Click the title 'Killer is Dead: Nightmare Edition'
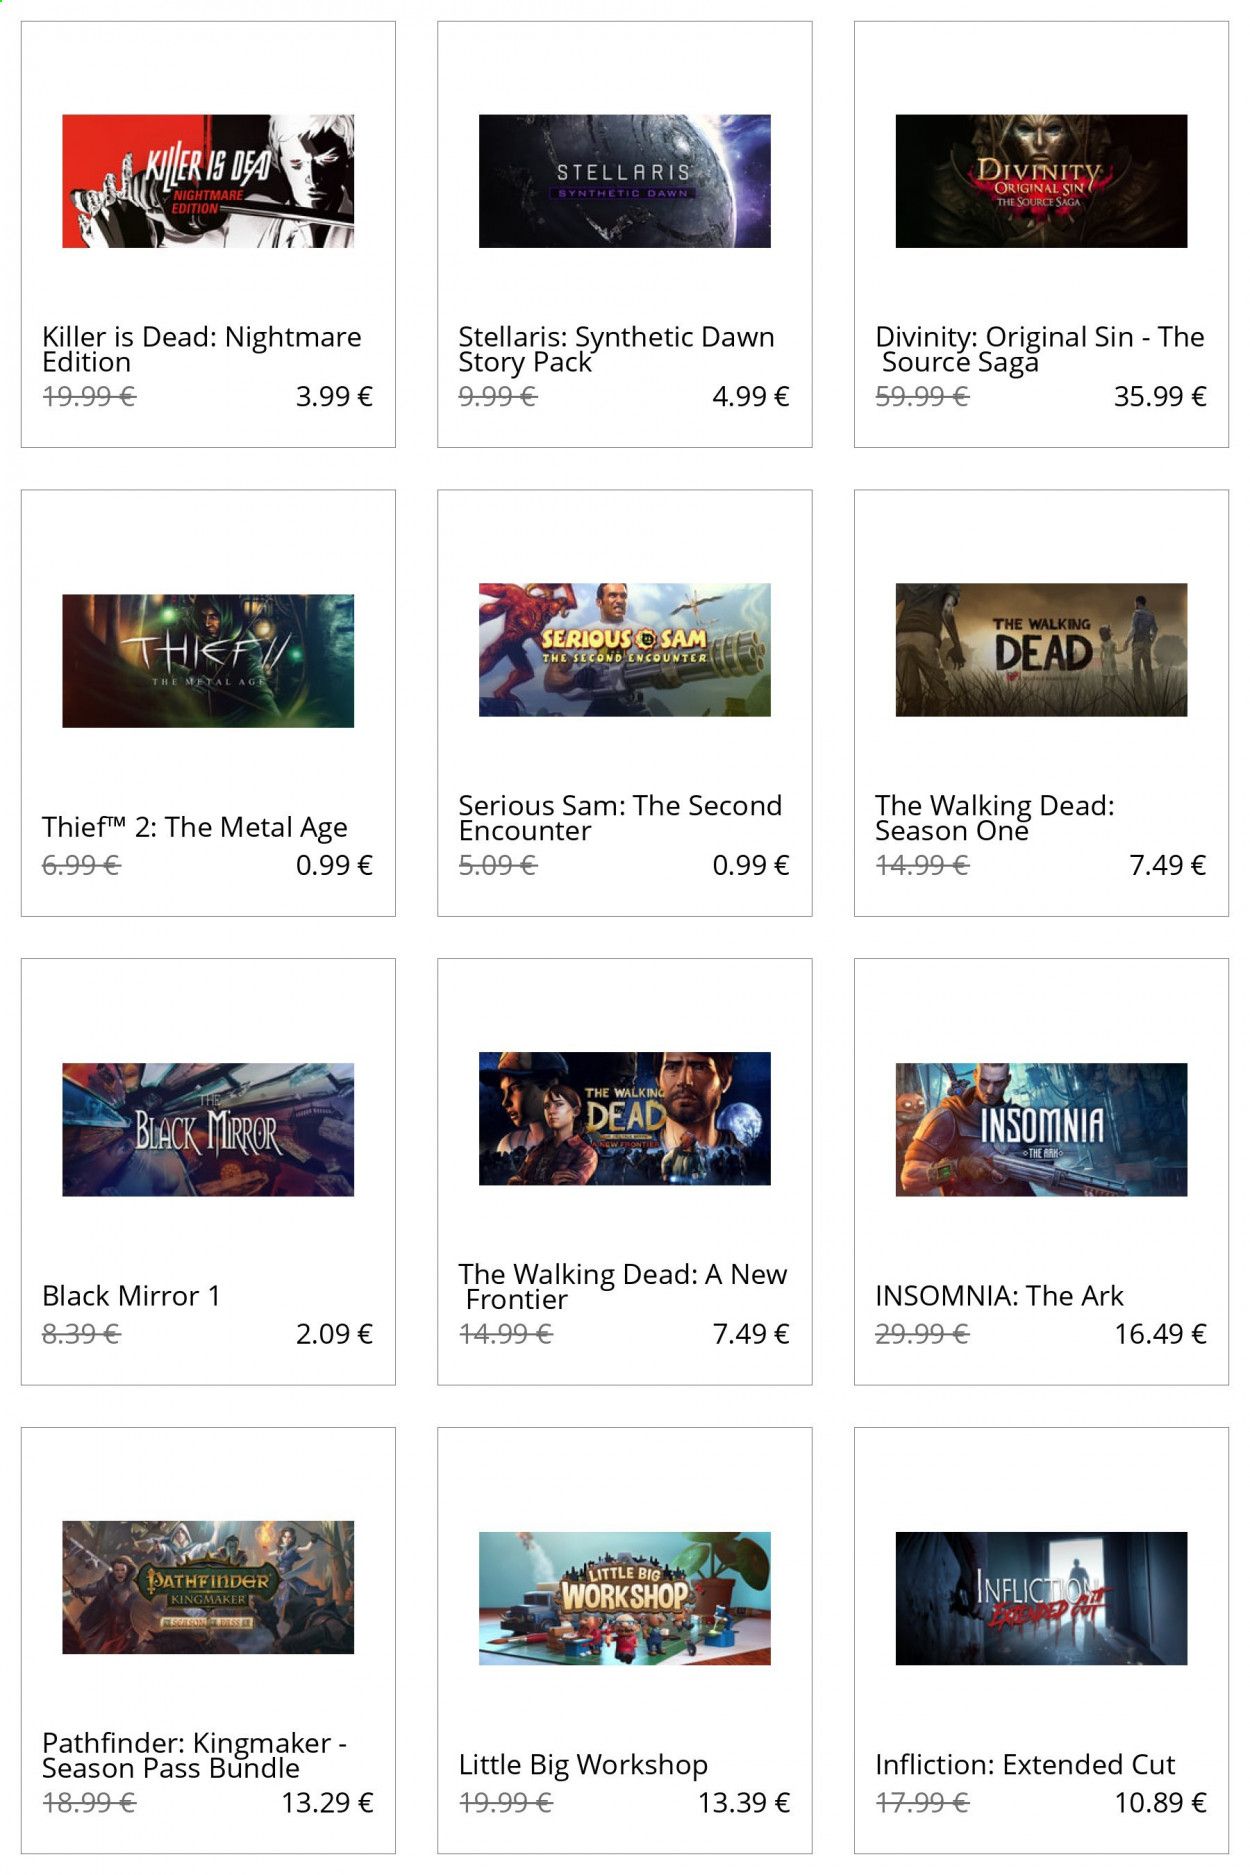Screen dimensions: 1250x1875 [202, 349]
